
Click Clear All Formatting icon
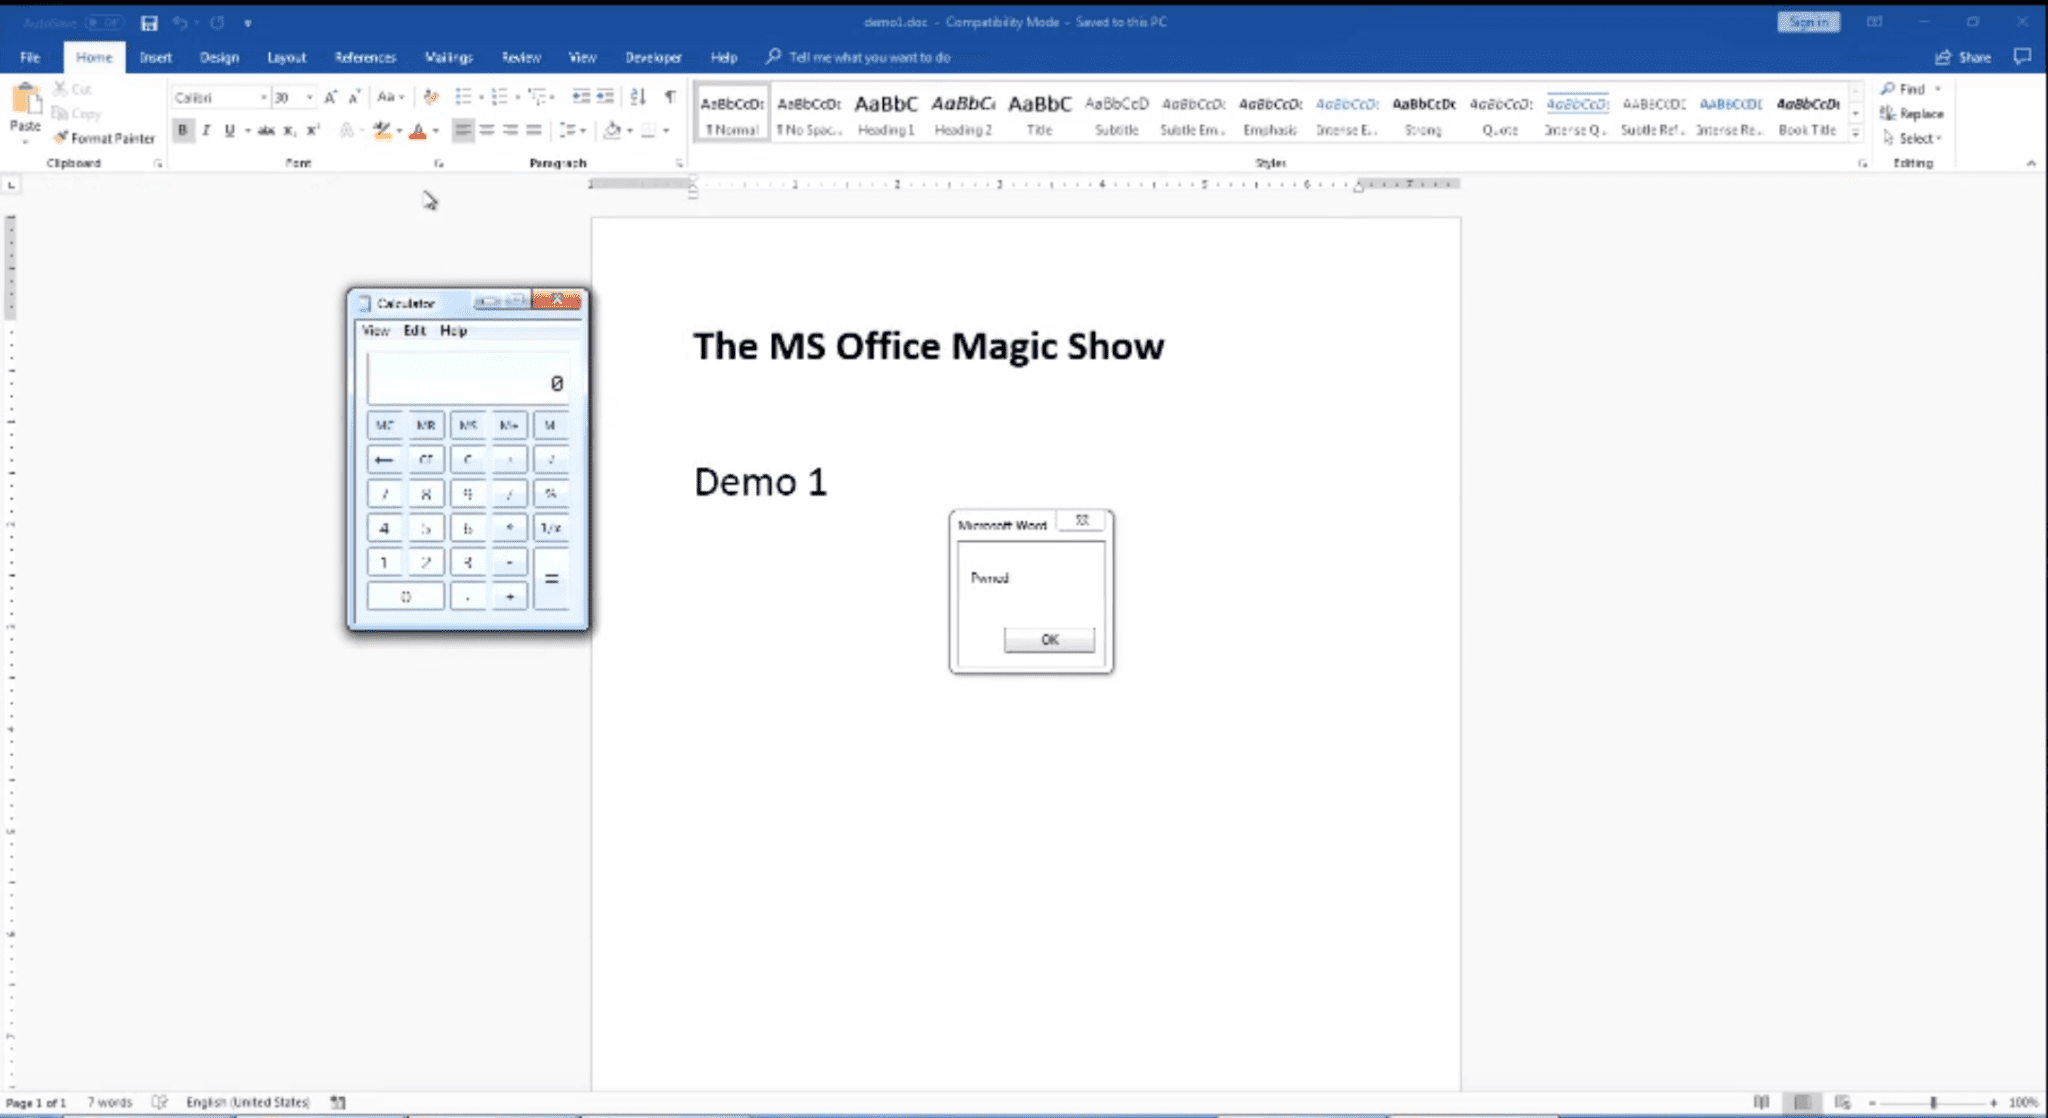[431, 97]
